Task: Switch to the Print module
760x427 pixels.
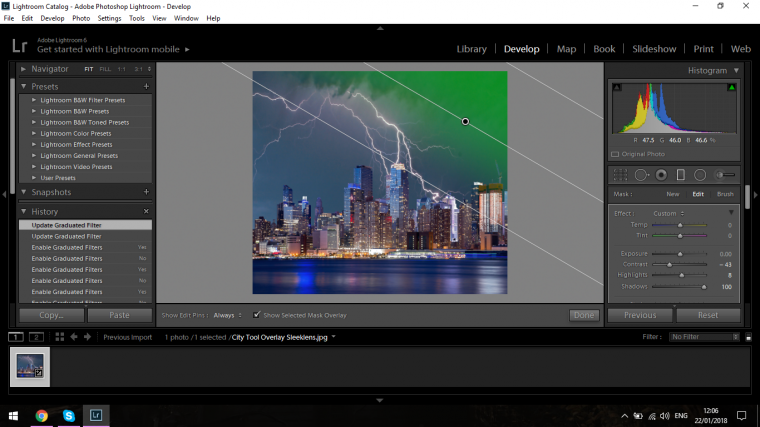Action: pyautogui.click(x=703, y=49)
